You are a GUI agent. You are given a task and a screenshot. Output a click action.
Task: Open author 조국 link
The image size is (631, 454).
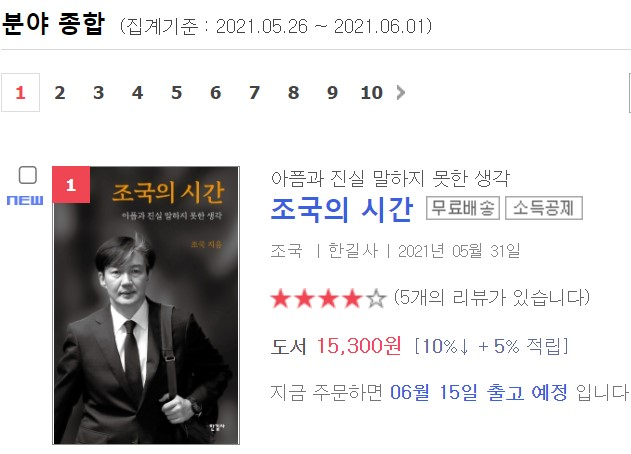(287, 251)
